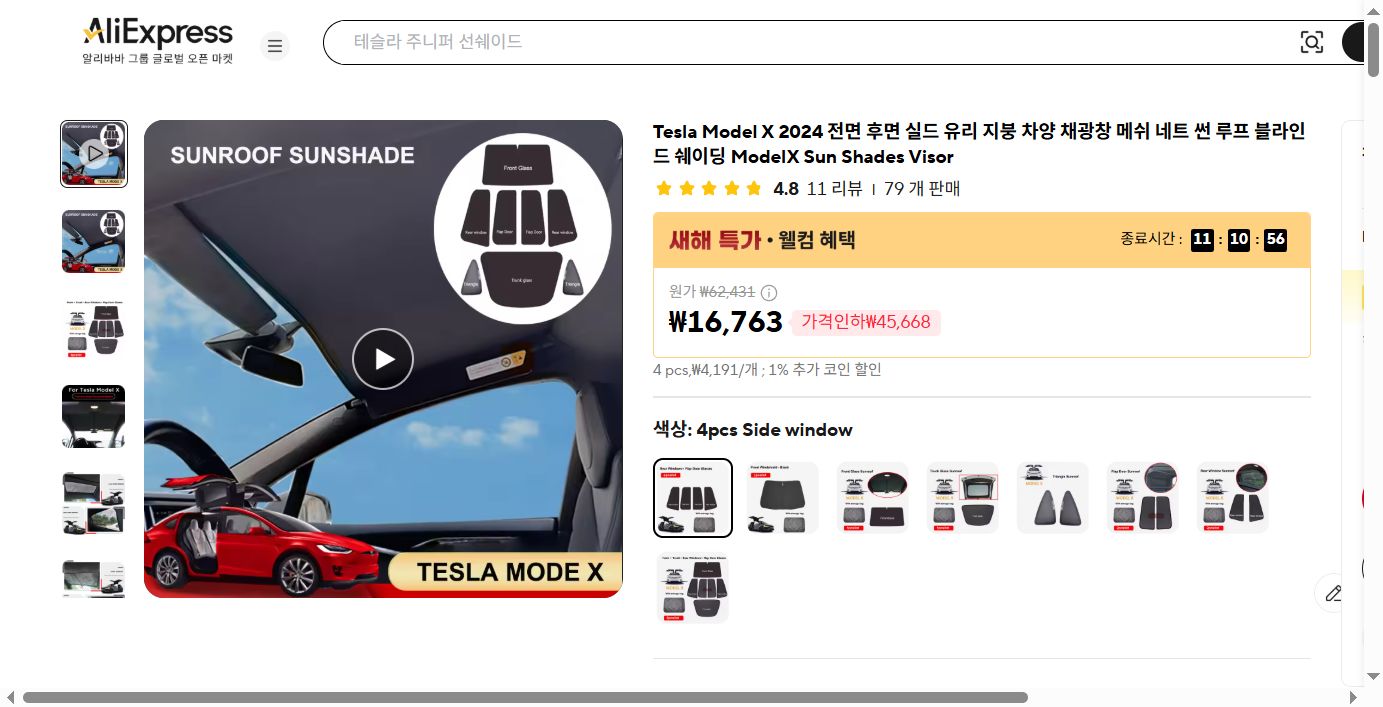Play the product video in main image
1383x707 pixels.
pos(383,359)
